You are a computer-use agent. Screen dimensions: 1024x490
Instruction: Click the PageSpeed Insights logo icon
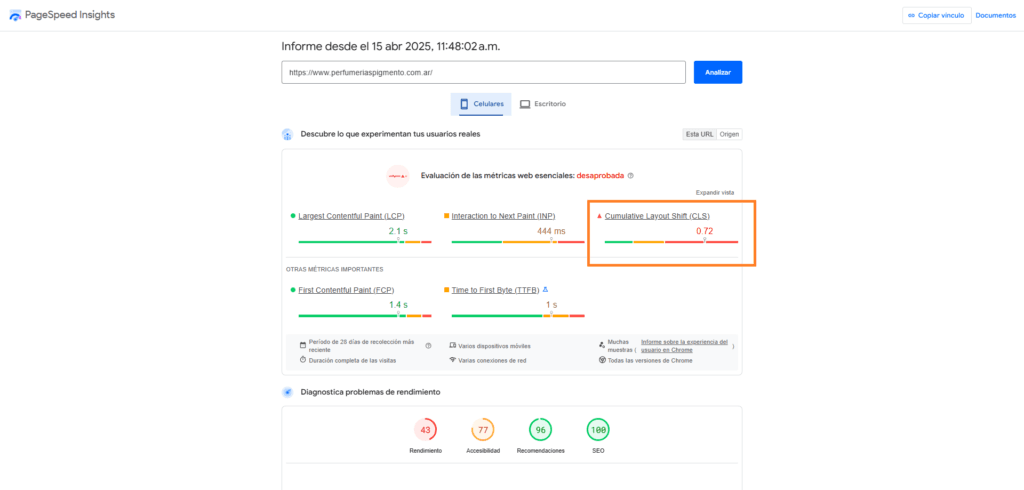[x=15, y=15]
